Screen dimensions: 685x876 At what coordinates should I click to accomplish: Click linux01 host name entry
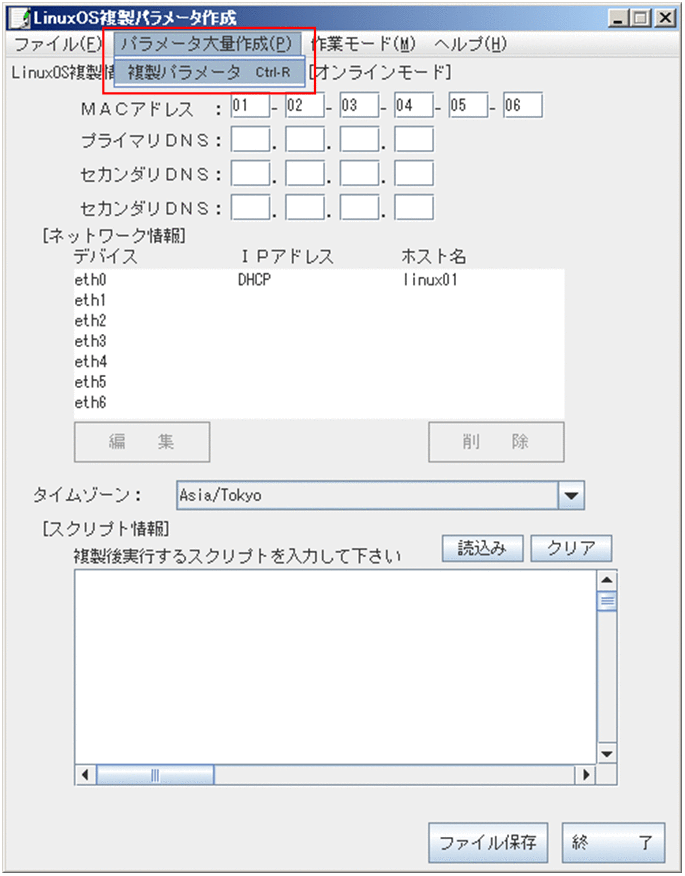(430, 279)
